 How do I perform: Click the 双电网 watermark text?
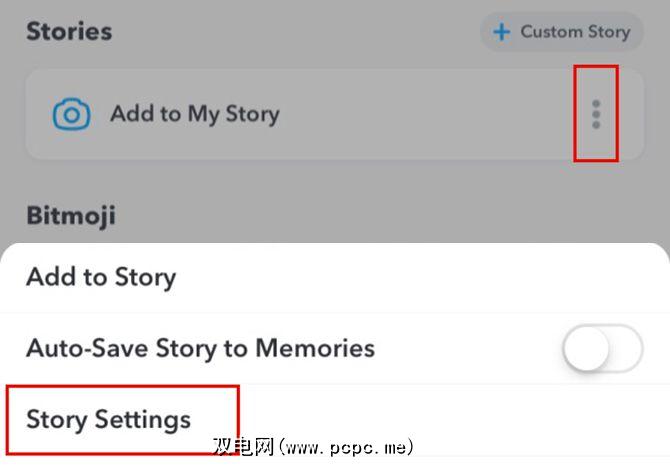tap(243, 447)
